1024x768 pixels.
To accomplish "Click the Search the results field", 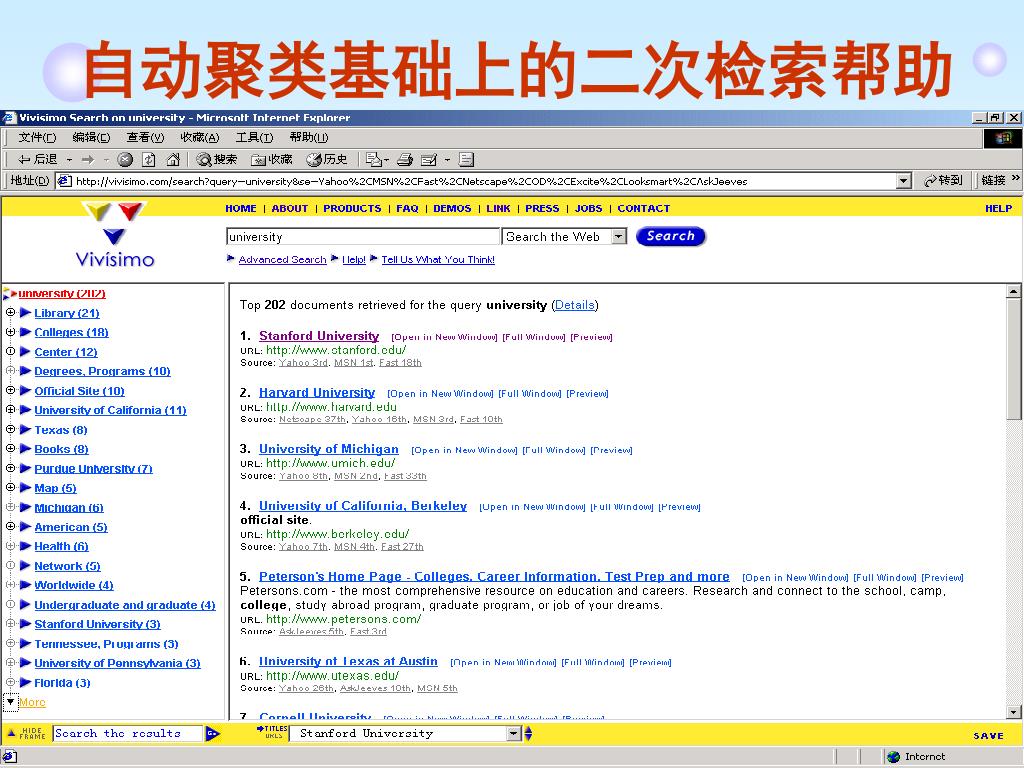I will click(x=127, y=733).
